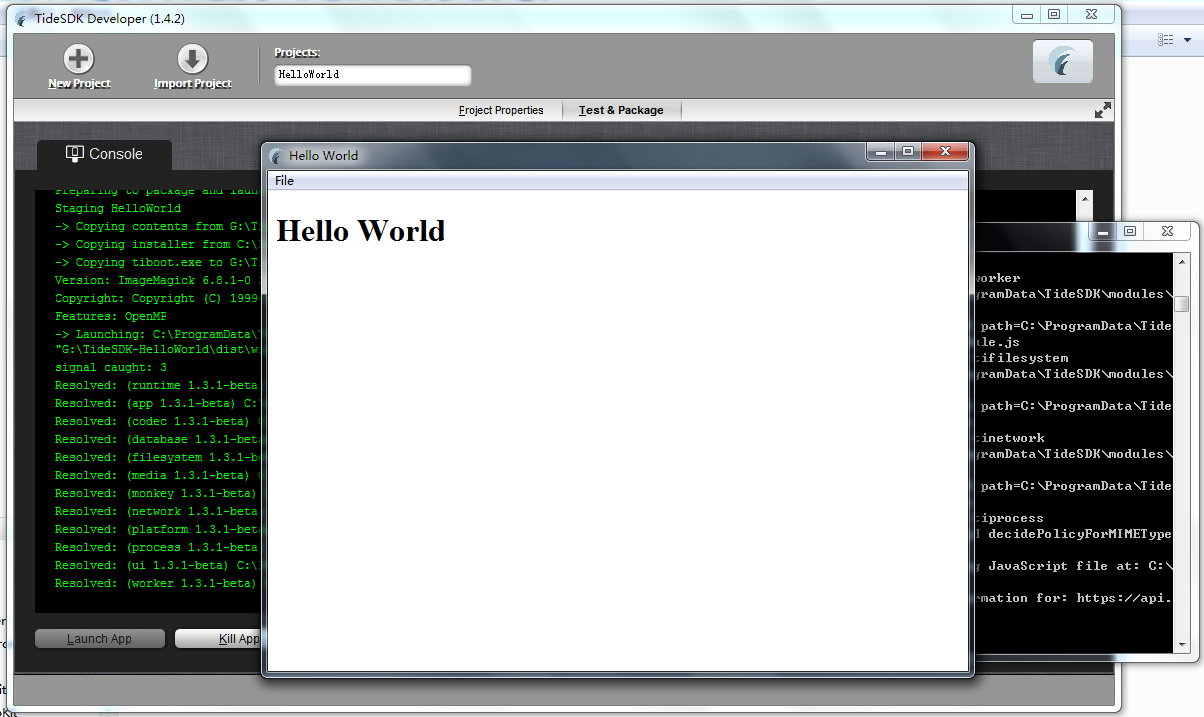Close the Hello World window
1204x717 pixels.
click(x=943, y=152)
